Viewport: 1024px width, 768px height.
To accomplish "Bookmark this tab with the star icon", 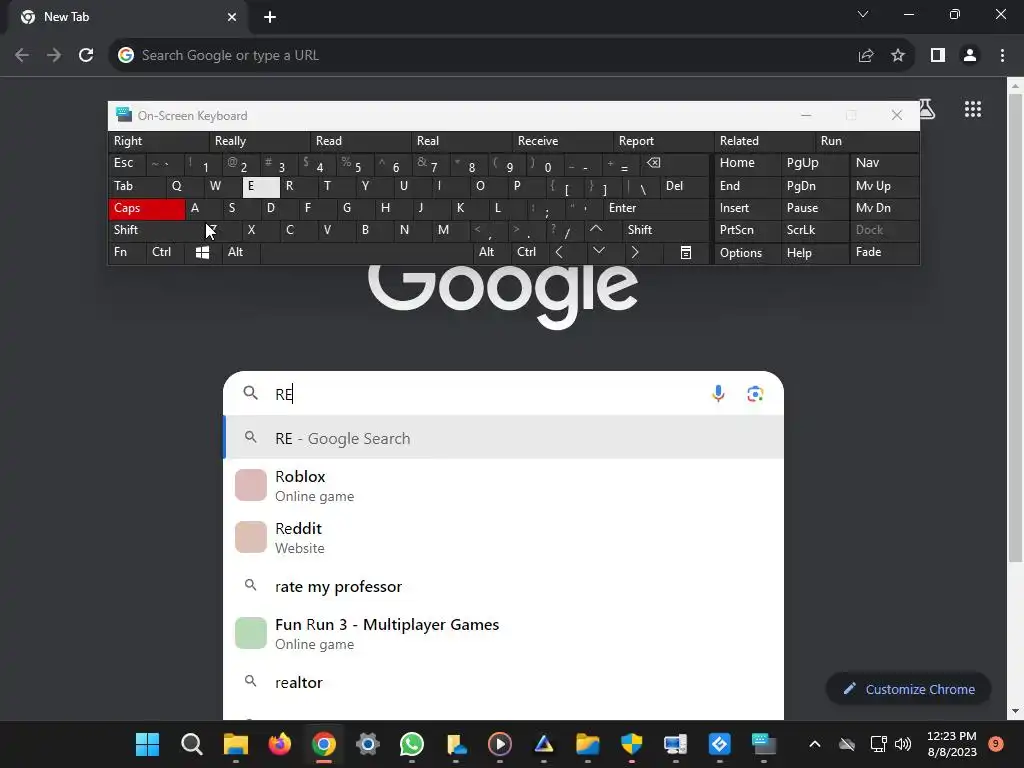I will pos(898,56).
